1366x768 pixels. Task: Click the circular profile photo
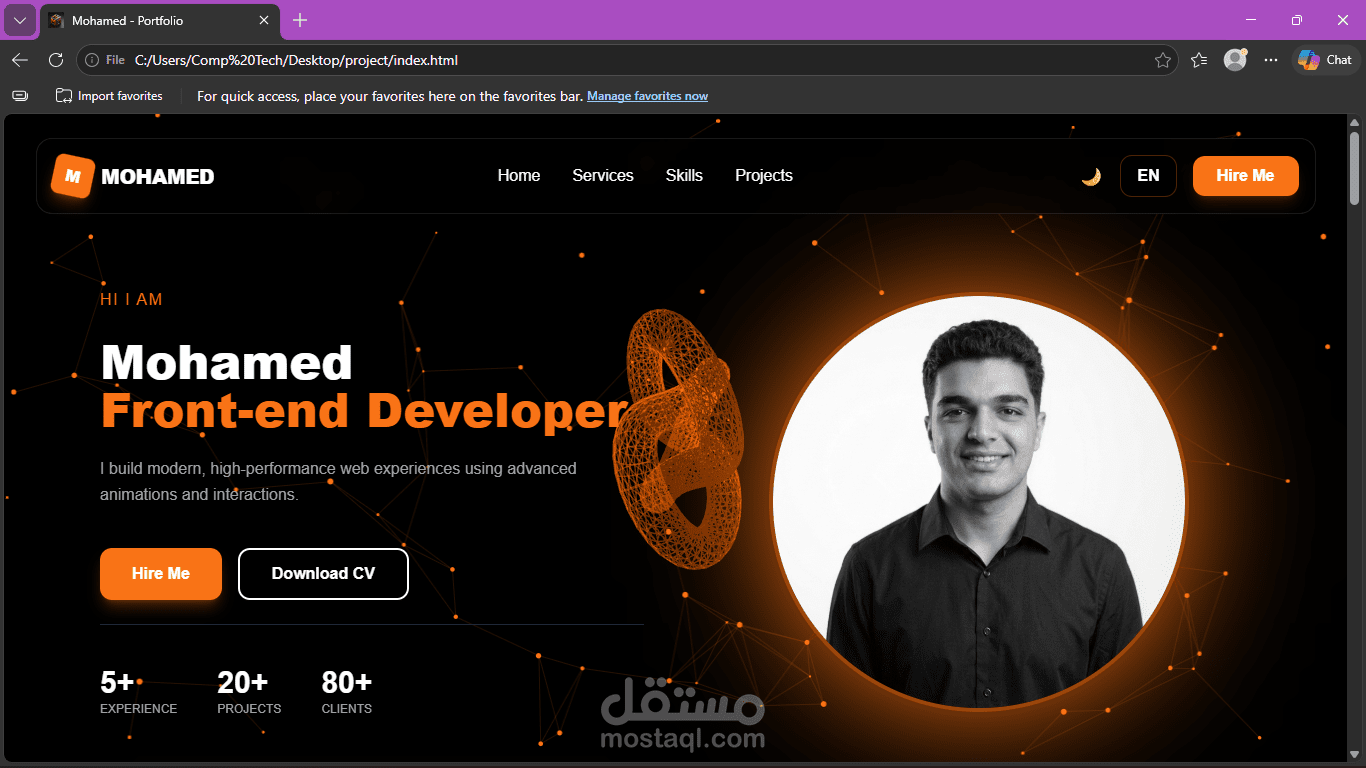click(x=979, y=501)
